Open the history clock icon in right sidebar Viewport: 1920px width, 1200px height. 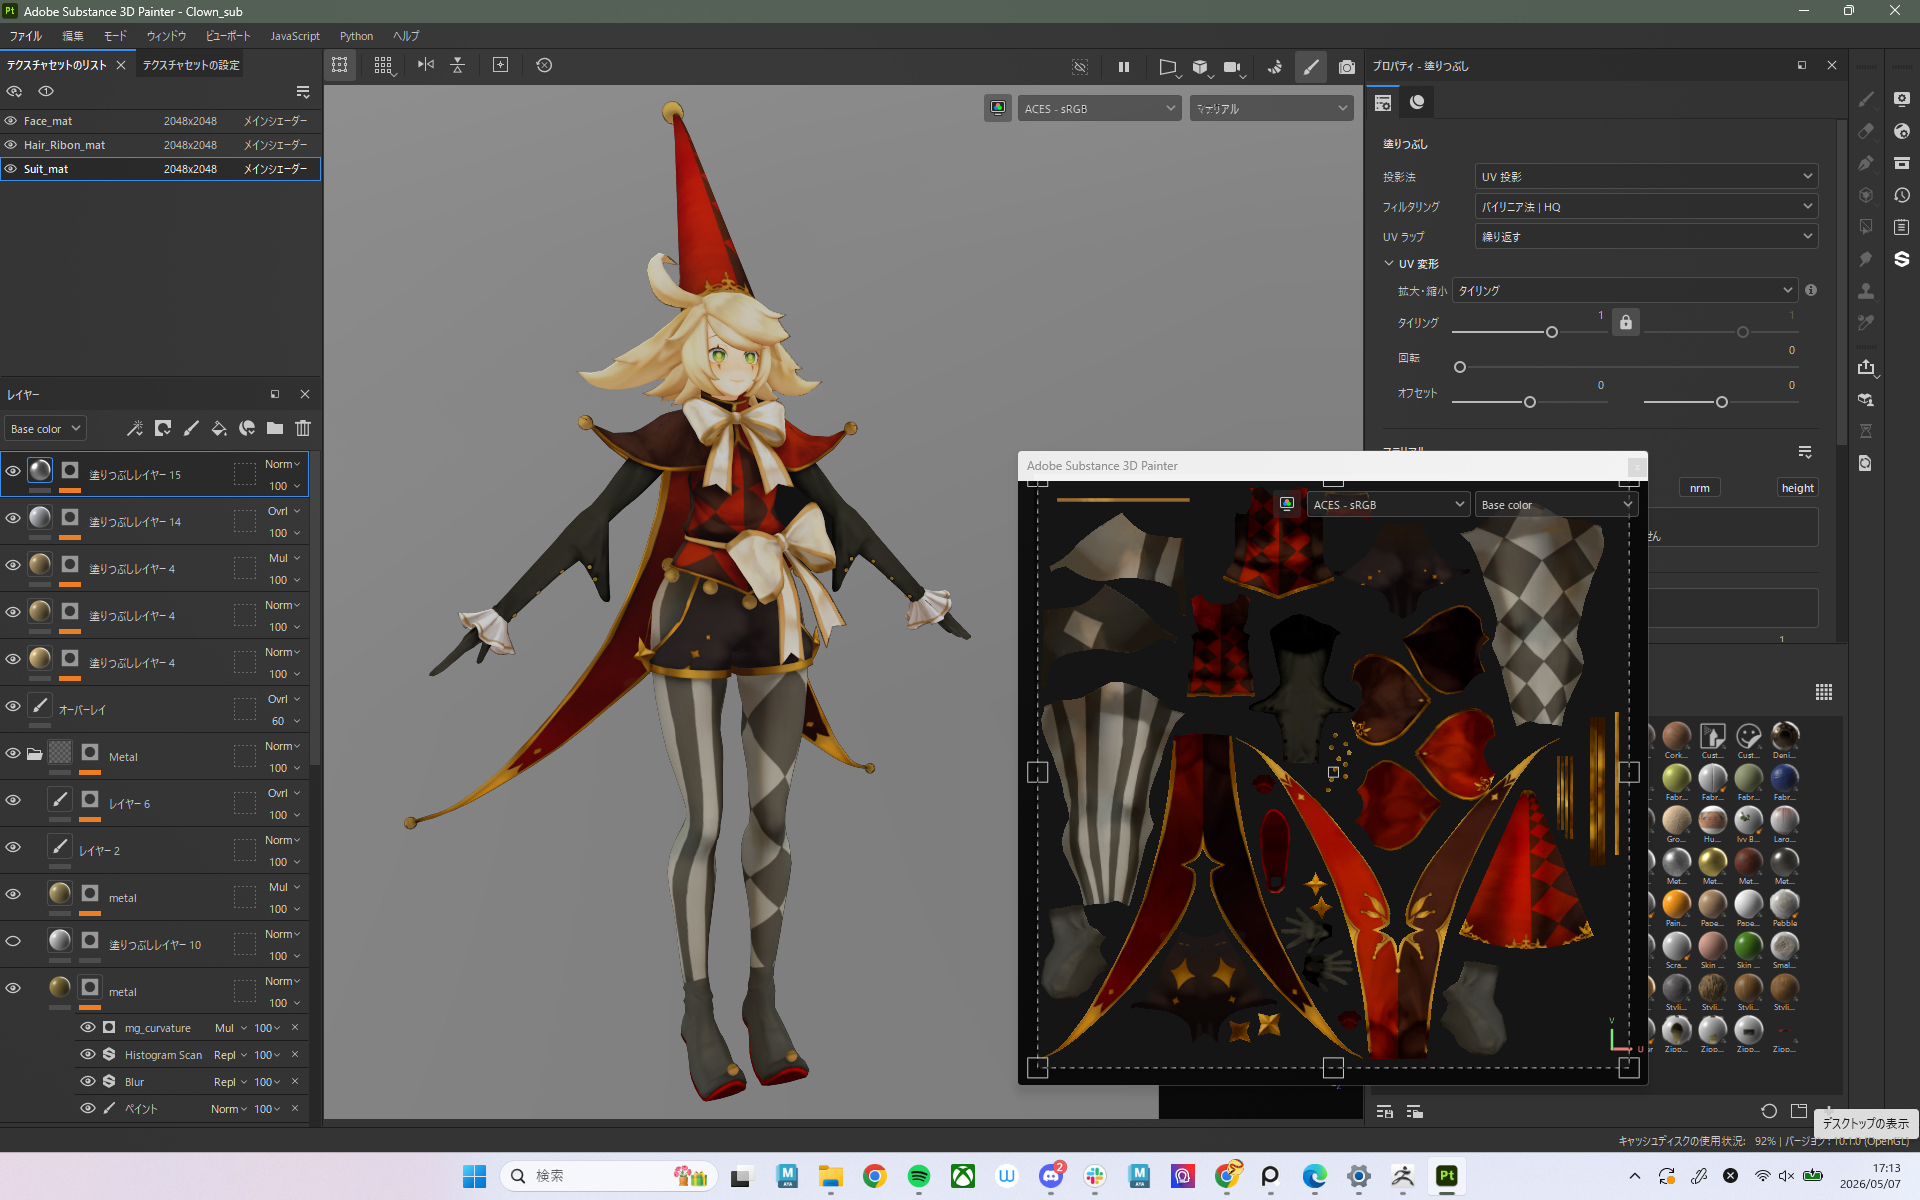[x=1901, y=195]
